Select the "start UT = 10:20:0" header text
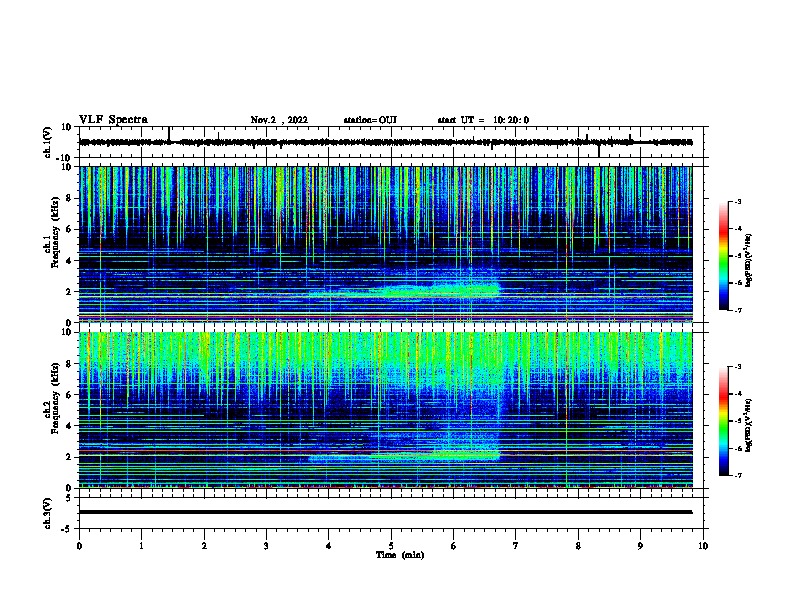Screen dimensions: 792x612 (x=483, y=120)
